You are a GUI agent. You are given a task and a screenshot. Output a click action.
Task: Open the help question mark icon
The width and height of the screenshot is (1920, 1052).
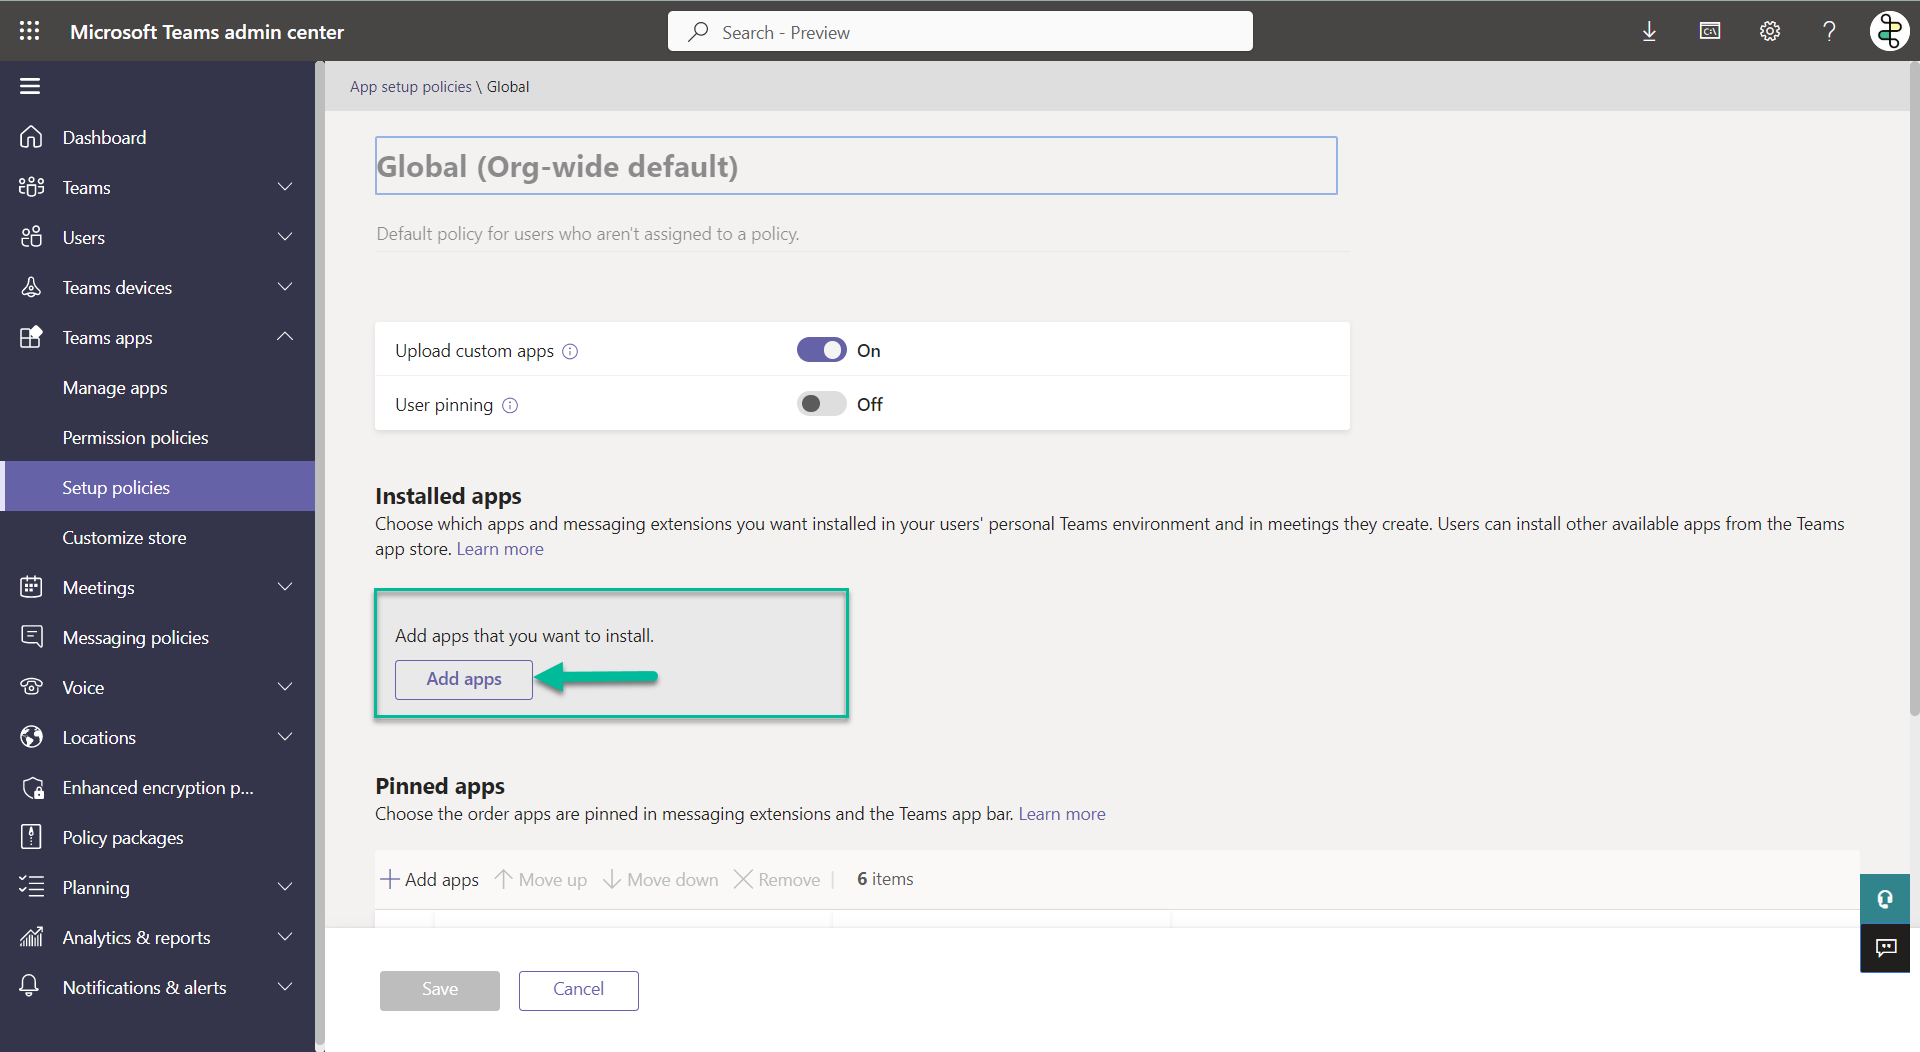point(1829,32)
